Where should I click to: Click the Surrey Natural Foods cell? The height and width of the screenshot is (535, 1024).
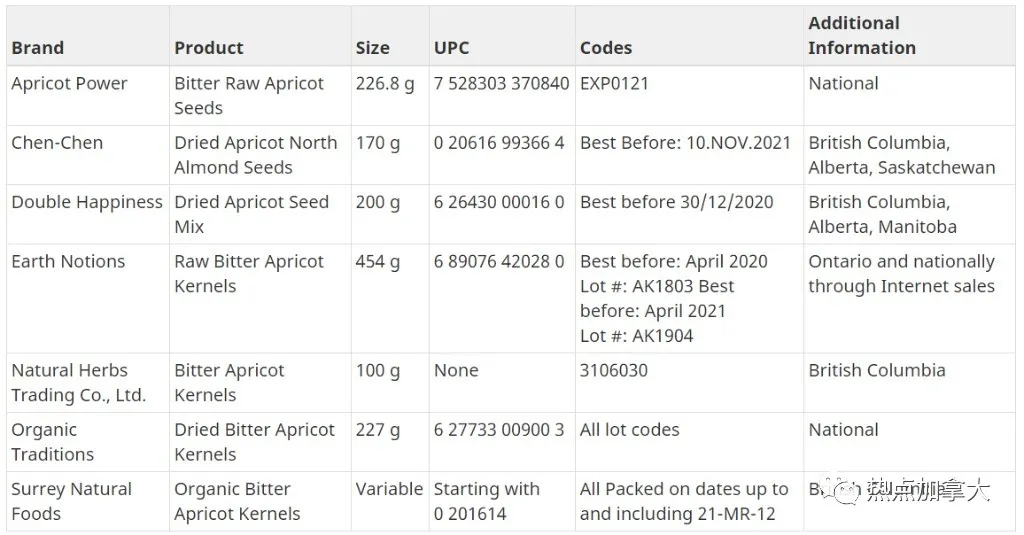point(88,501)
